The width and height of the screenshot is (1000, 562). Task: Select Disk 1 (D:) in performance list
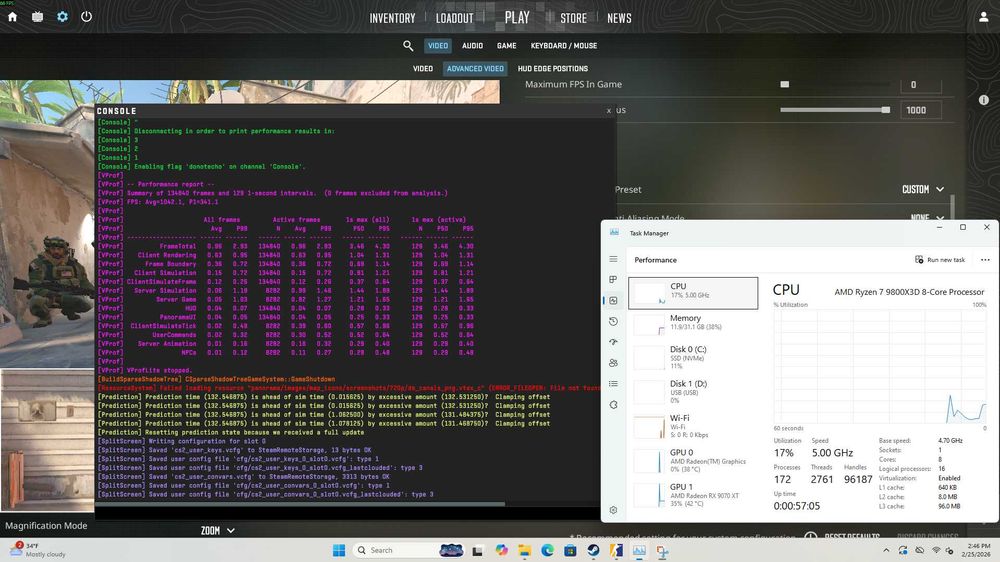coord(693,392)
